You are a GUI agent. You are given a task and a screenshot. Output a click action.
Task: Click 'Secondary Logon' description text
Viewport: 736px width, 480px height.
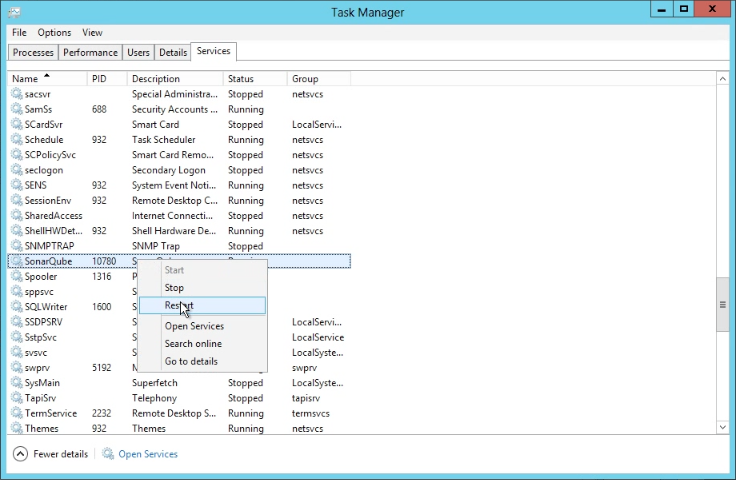click(x=169, y=170)
